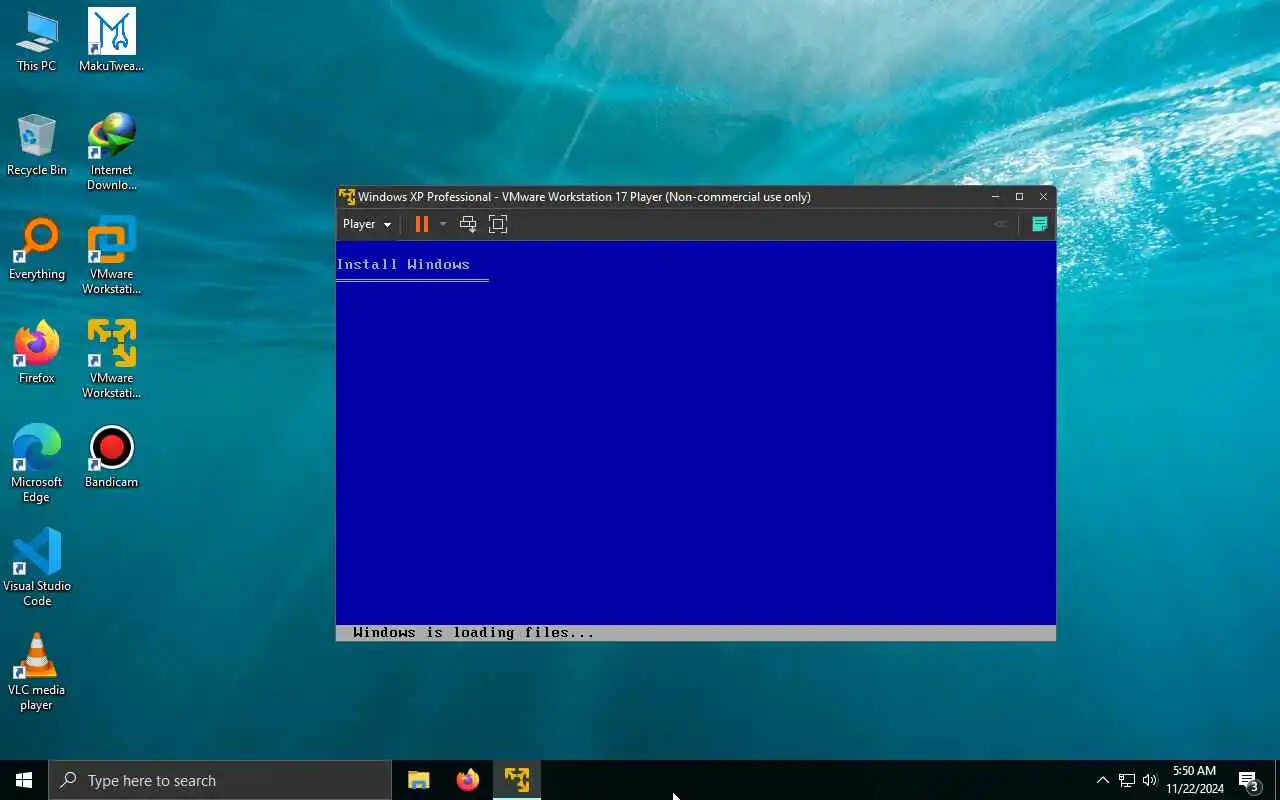The height and width of the screenshot is (800, 1280).
Task: Select the Firefox desktop shortcut
Action: pyautogui.click(x=37, y=354)
